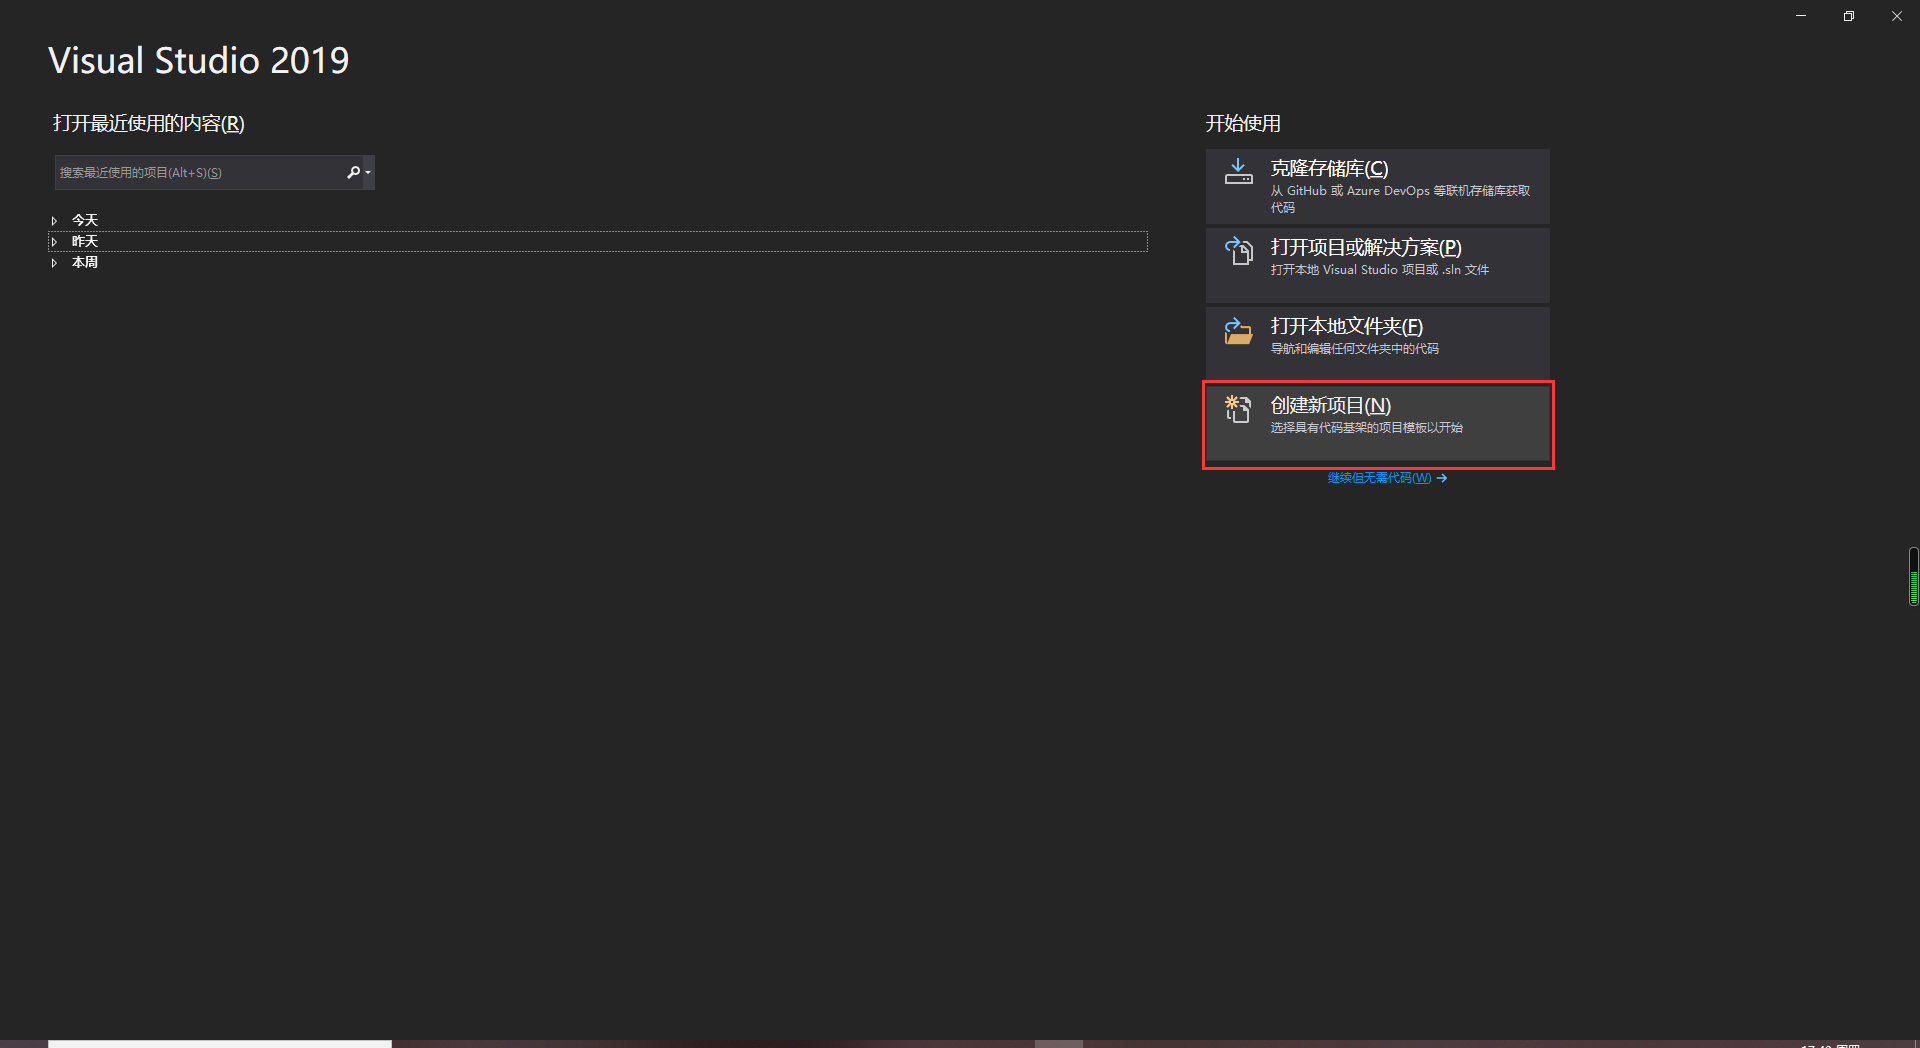Click the magnifier search icon in recent box
Viewport: 1920px width, 1048px height.
[353, 172]
